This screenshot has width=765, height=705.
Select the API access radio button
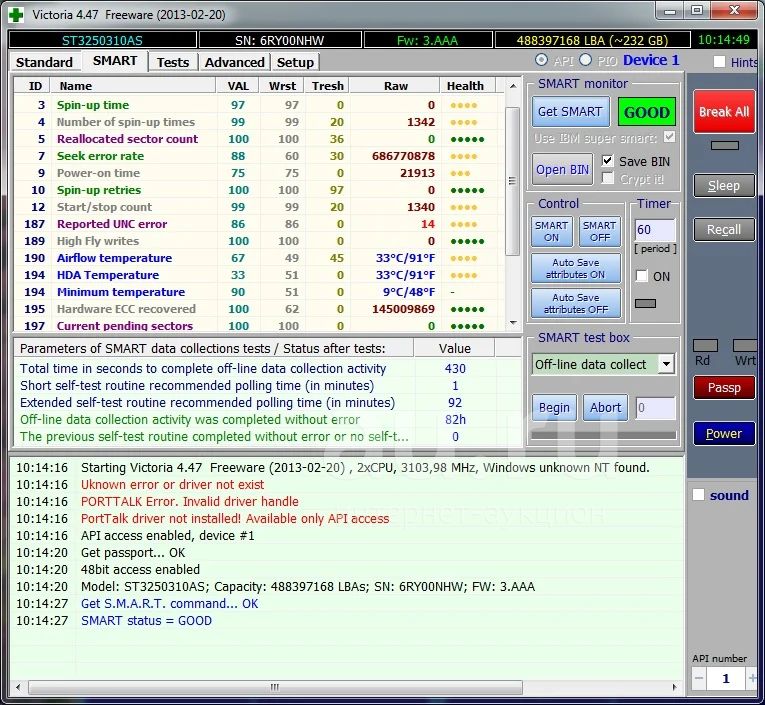(x=541, y=60)
